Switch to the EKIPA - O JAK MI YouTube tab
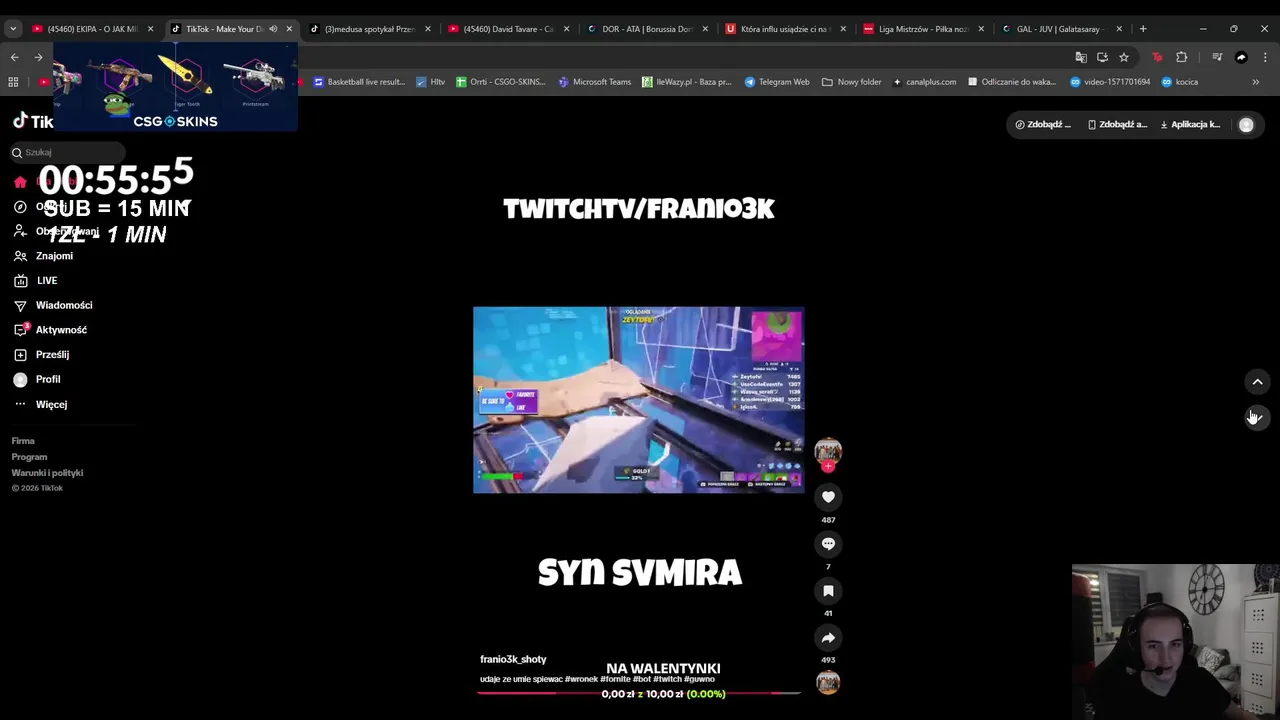The image size is (1280, 720). (92, 29)
